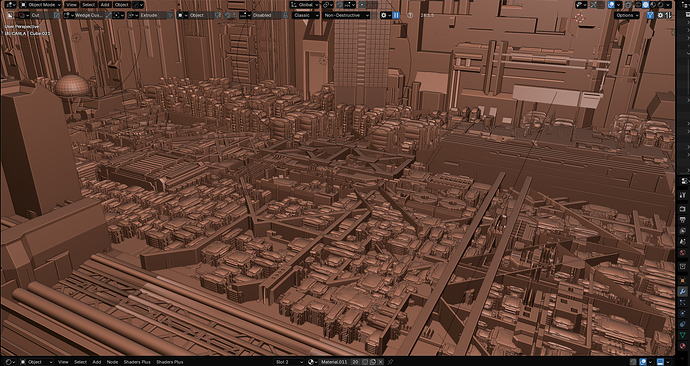Viewport: 690px width, 366px height.
Task: Click the help question-mark icon
Action: tap(410, 15)
